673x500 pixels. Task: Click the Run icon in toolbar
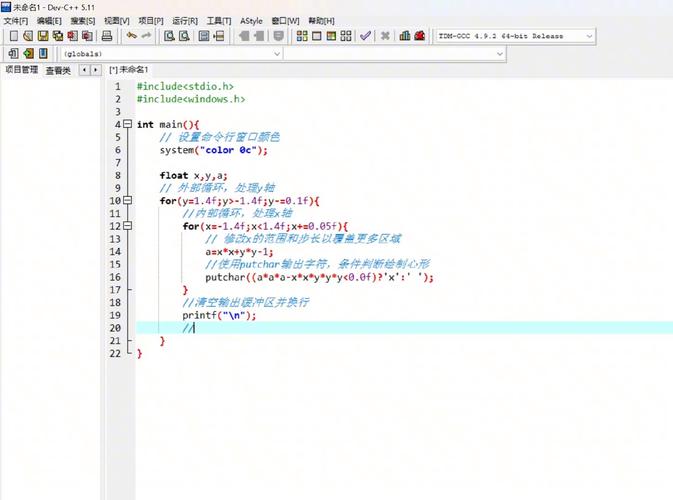pyautogui.click(x=317, y=36)
